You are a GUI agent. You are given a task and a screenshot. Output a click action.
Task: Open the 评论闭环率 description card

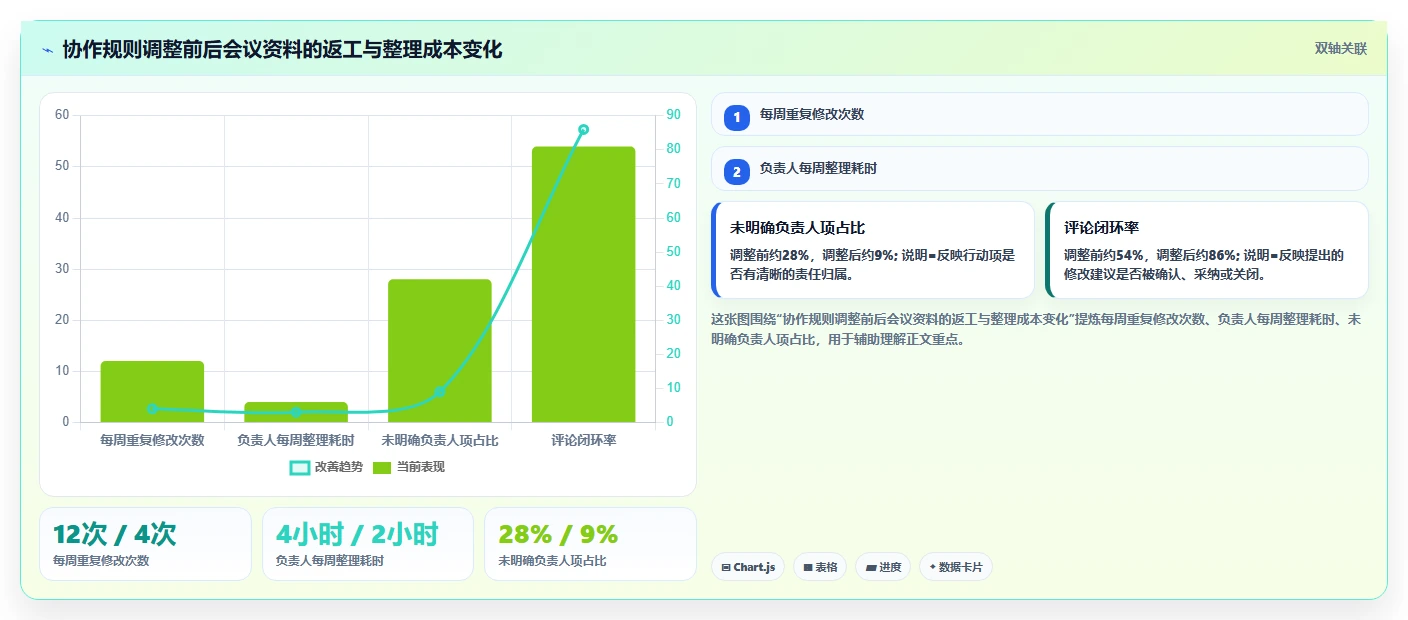coord(1206,250)
